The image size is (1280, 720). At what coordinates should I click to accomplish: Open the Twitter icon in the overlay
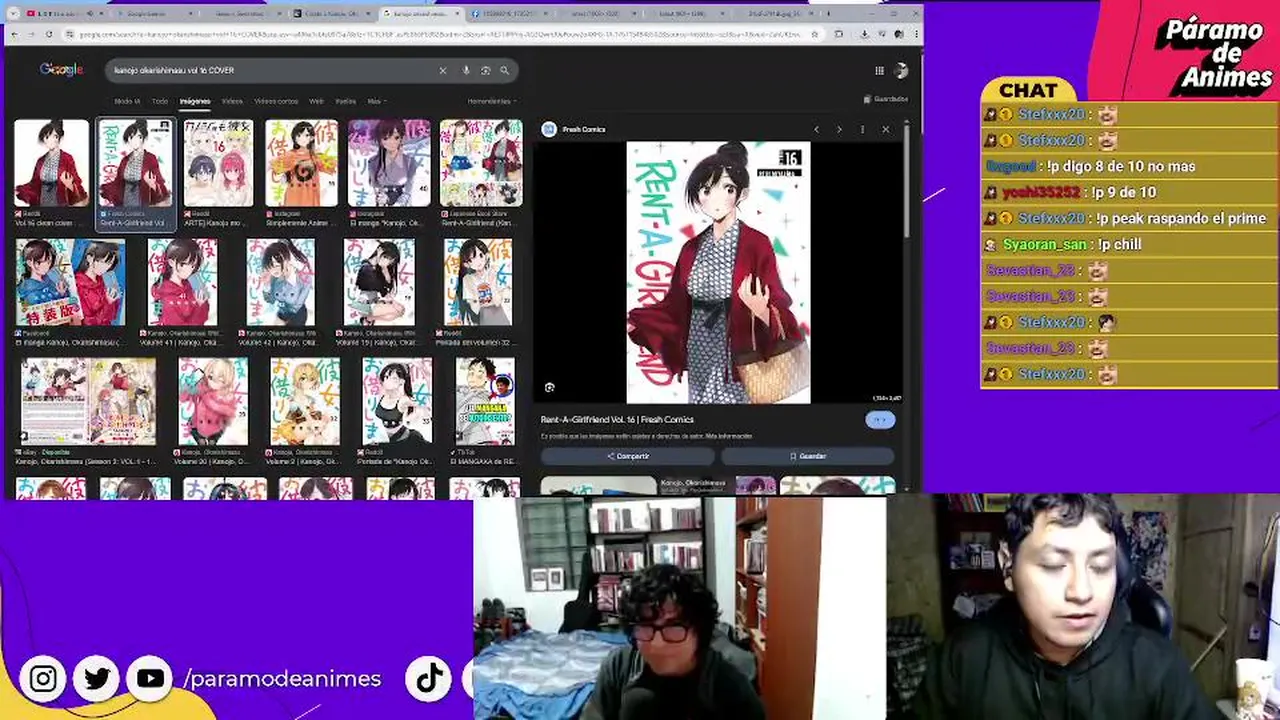tap(97, 679)
